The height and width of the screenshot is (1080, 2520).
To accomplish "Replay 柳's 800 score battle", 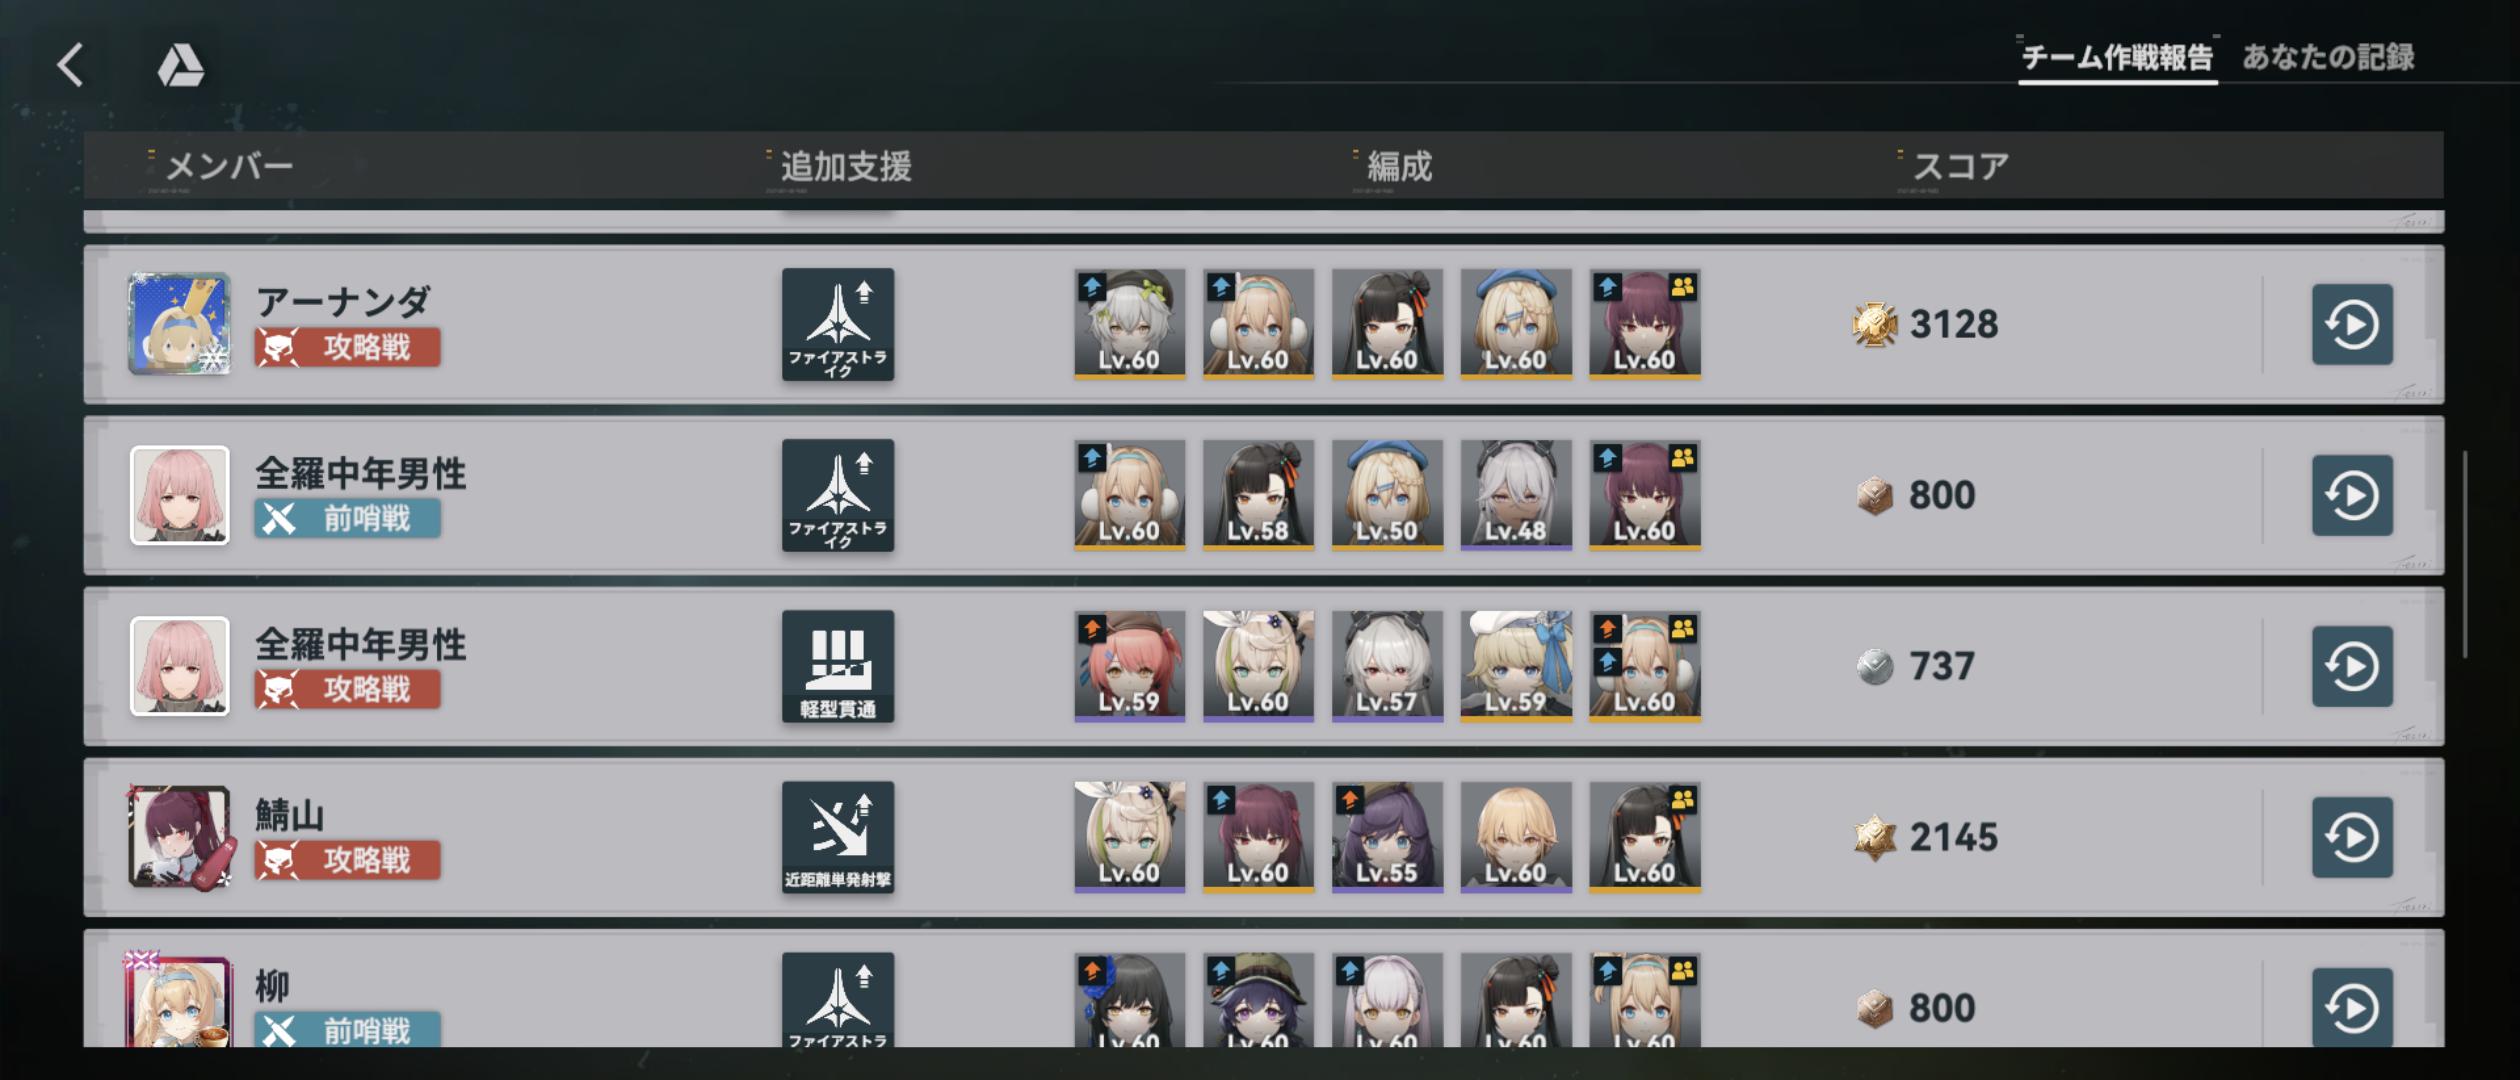I will tap(2352, 1007).
